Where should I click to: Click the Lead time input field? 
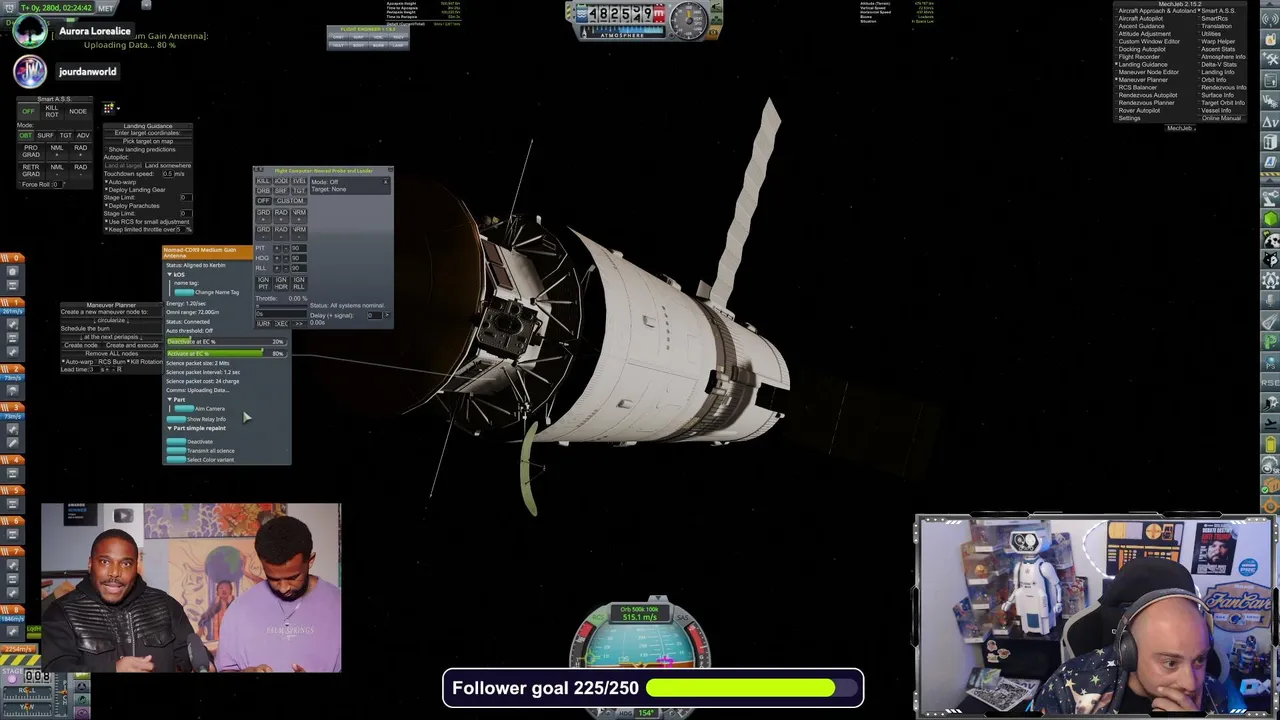[x=94, y=369]
